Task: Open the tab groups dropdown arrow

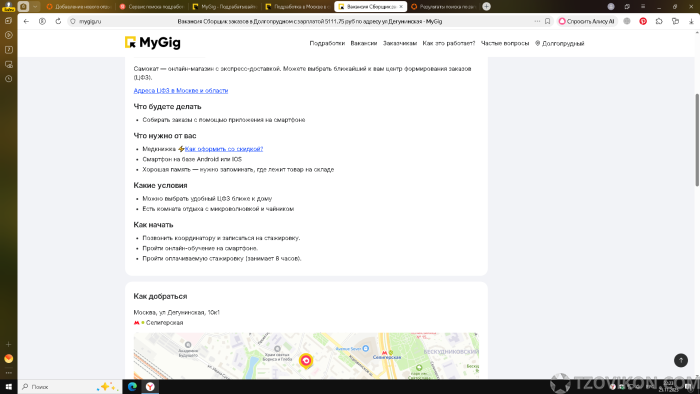Action: pos(35,7)
